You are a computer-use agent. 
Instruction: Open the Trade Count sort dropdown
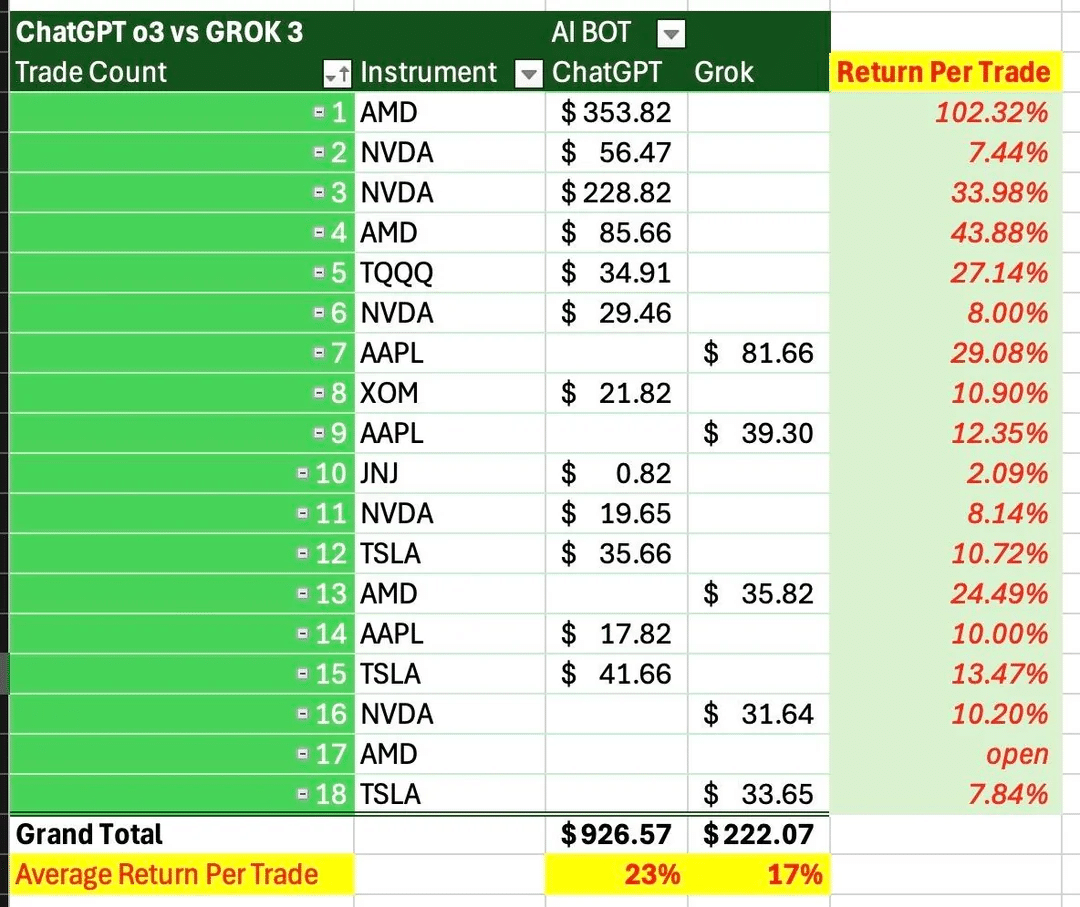(336, 74)
